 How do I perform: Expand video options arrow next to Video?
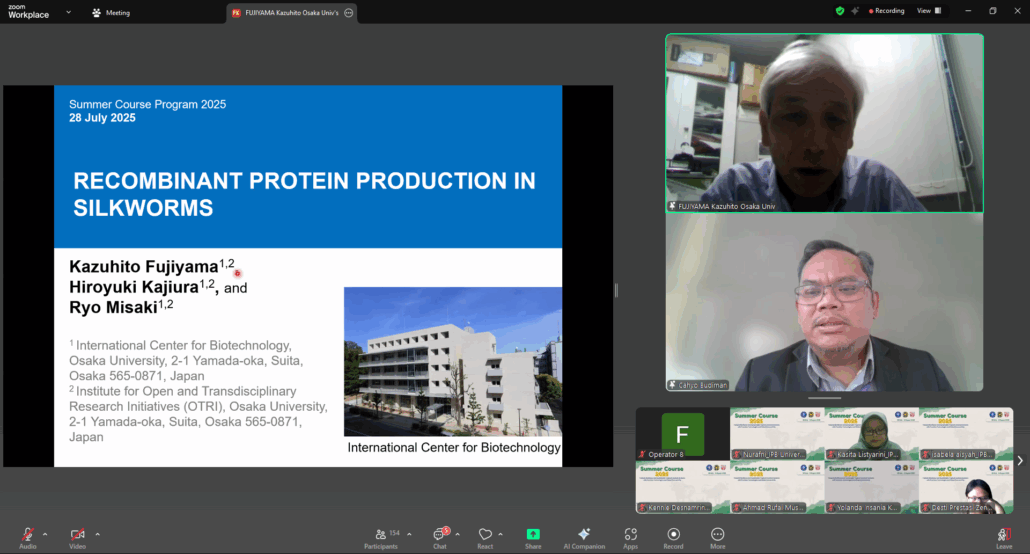click(x=97, y=534)
